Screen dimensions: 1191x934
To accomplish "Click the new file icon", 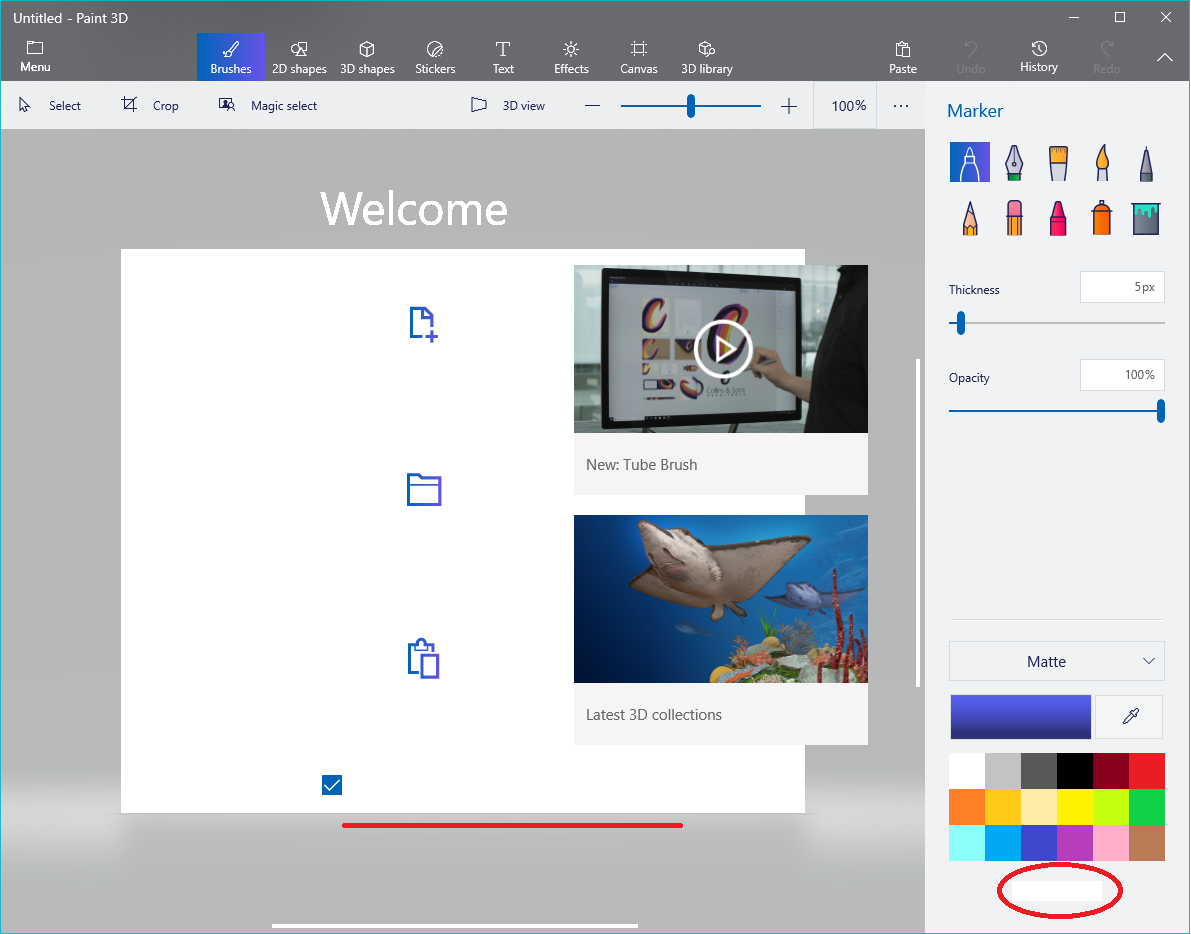I will (x=424, y=325).
